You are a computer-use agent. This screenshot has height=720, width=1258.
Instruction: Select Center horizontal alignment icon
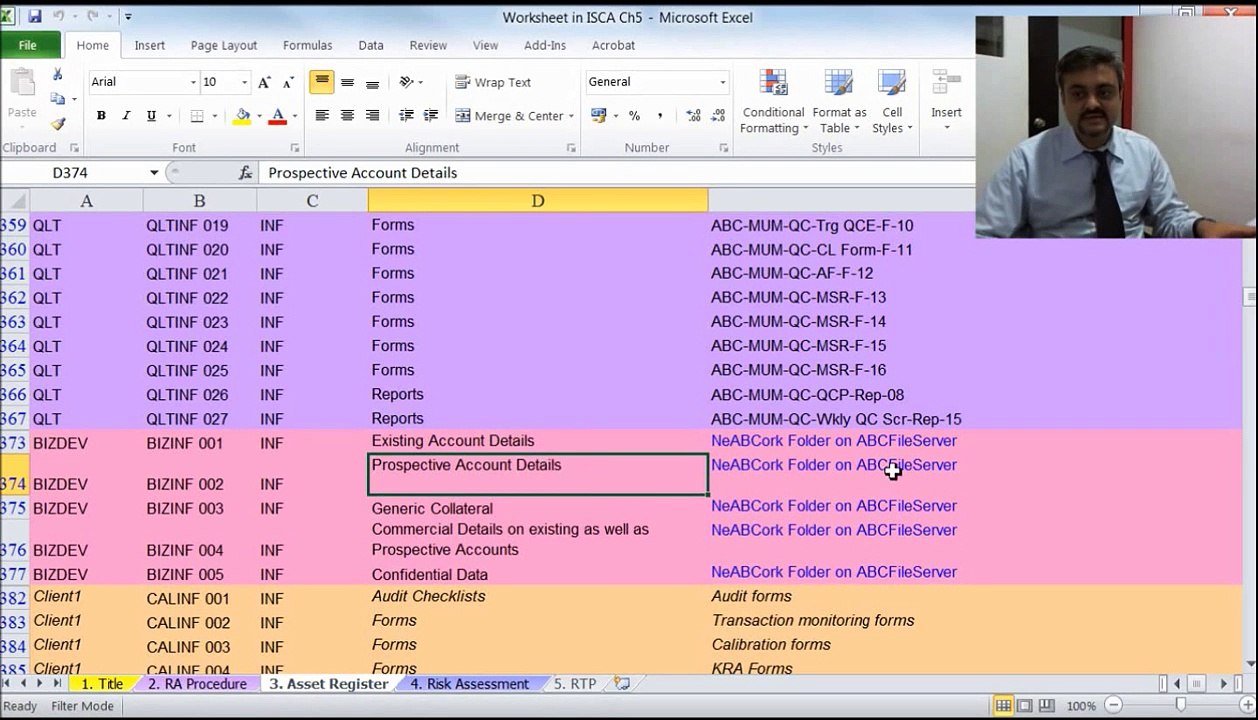[x=347, y=116]
